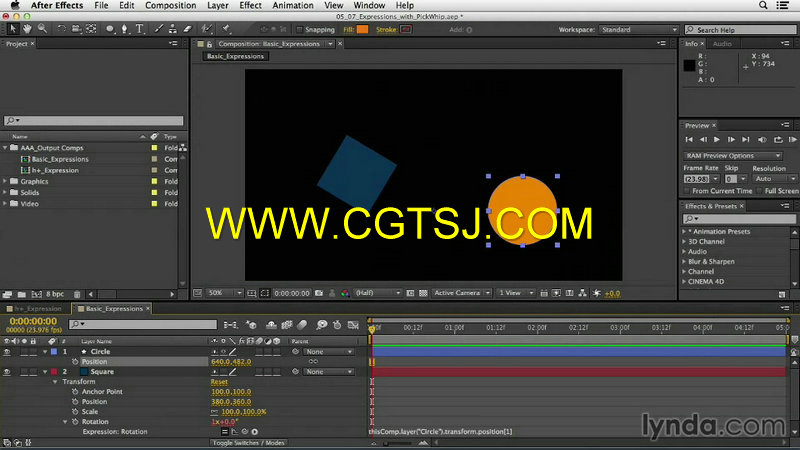
Task: Take a snapshot with the camera icon
Action: coord(319,293)
